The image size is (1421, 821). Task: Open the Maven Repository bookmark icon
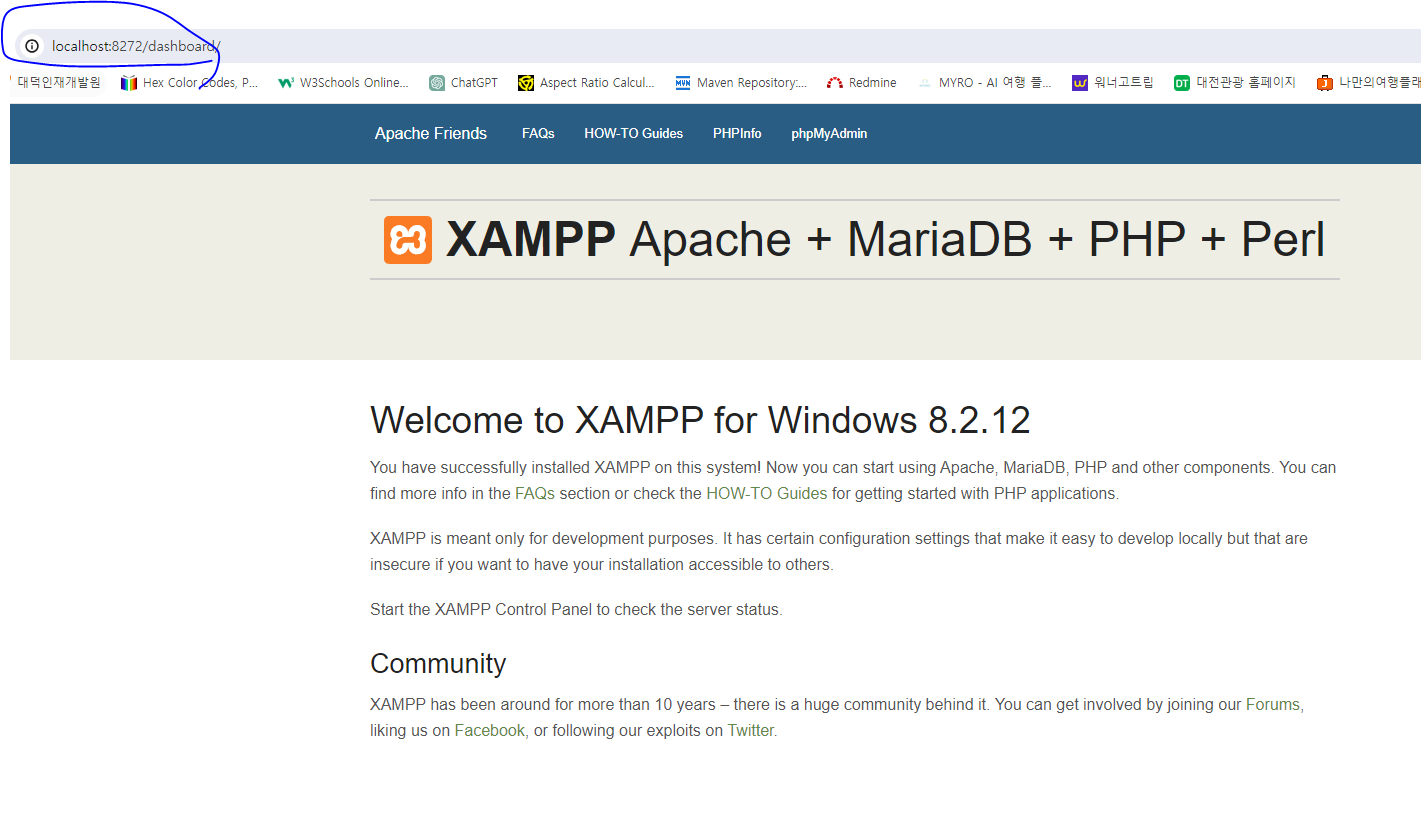point(683,83)
